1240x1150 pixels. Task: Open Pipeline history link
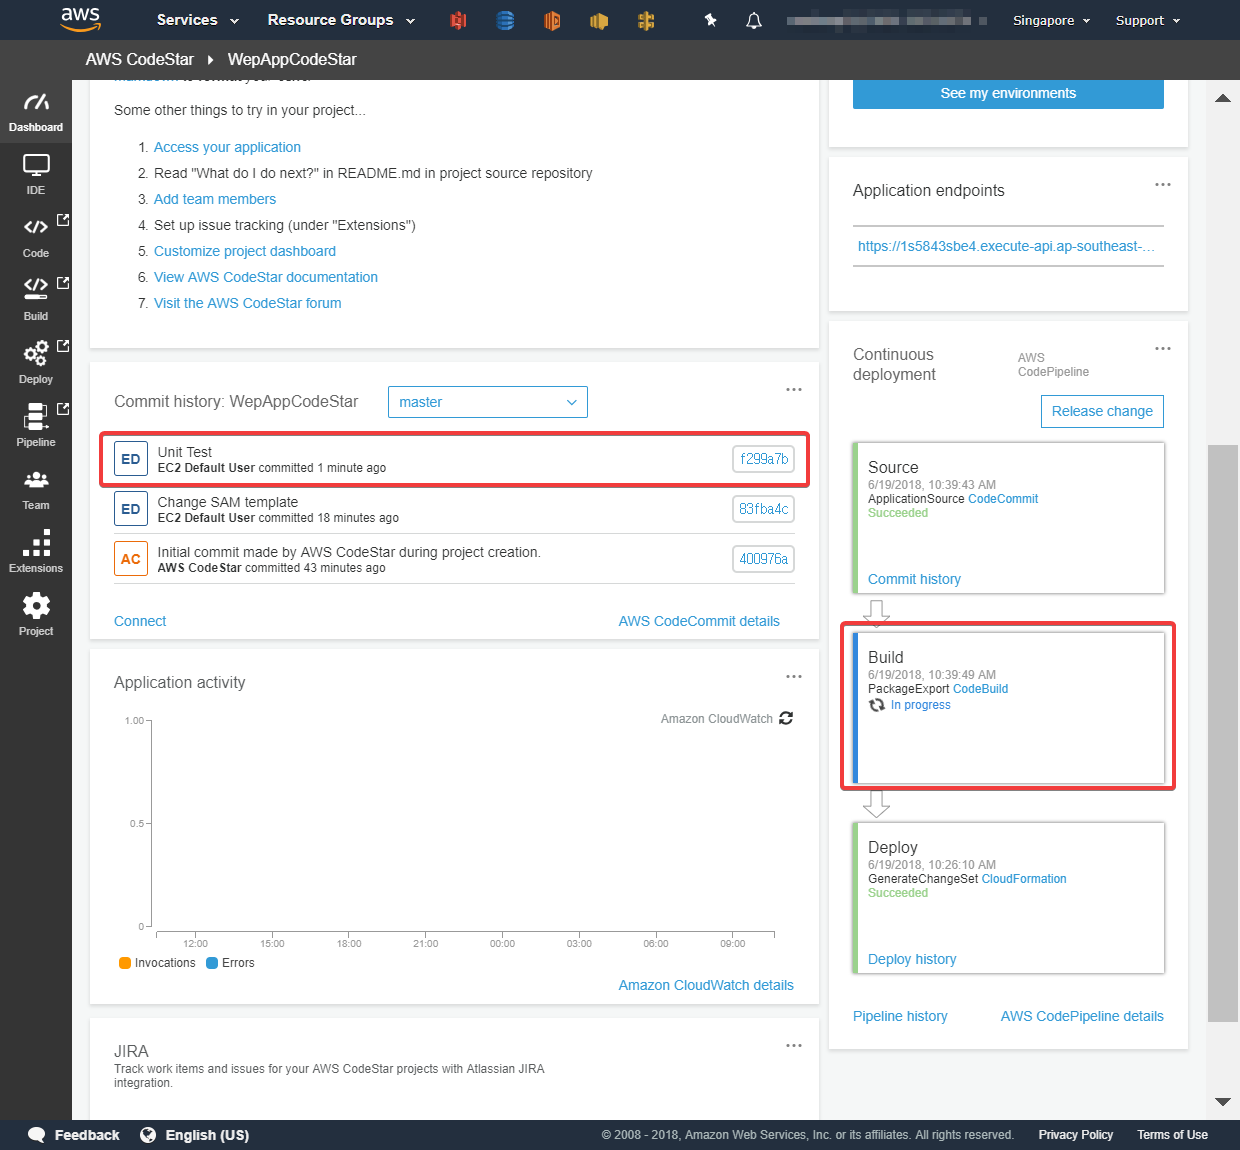click(900, 1016)
